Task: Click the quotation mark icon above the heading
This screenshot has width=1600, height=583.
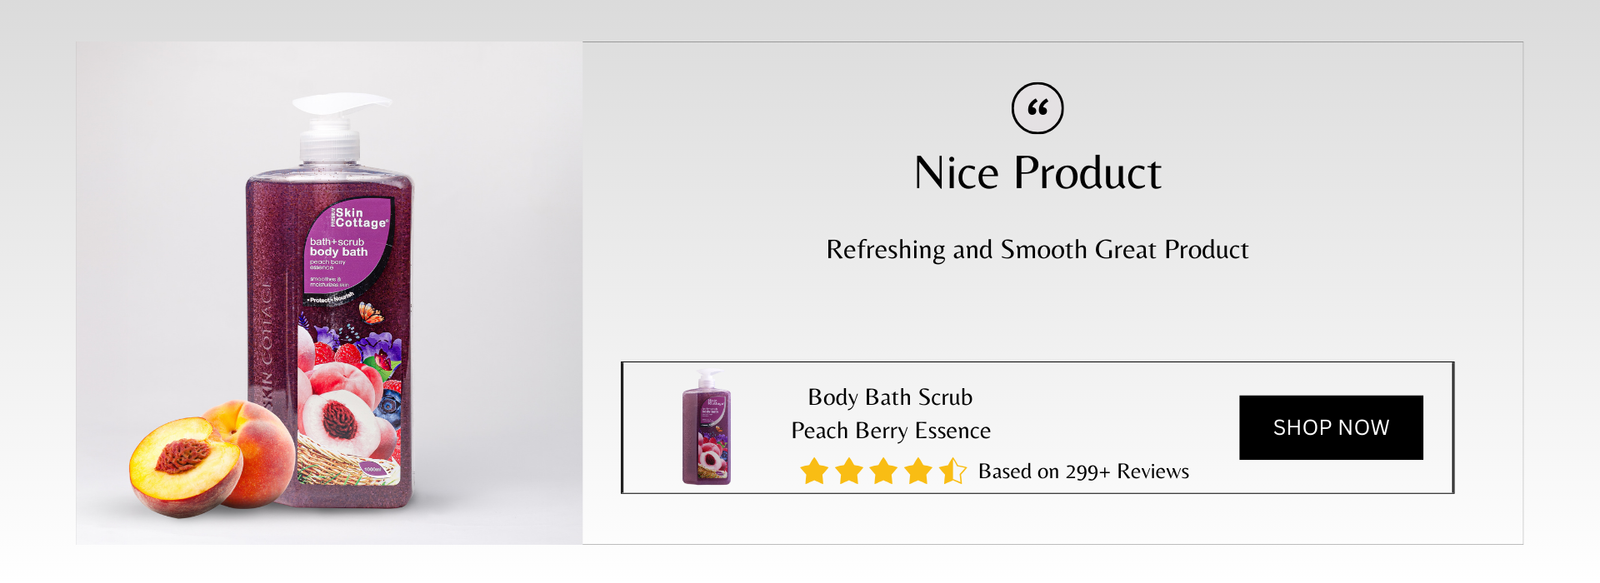Action: [x=1037, y=108]
